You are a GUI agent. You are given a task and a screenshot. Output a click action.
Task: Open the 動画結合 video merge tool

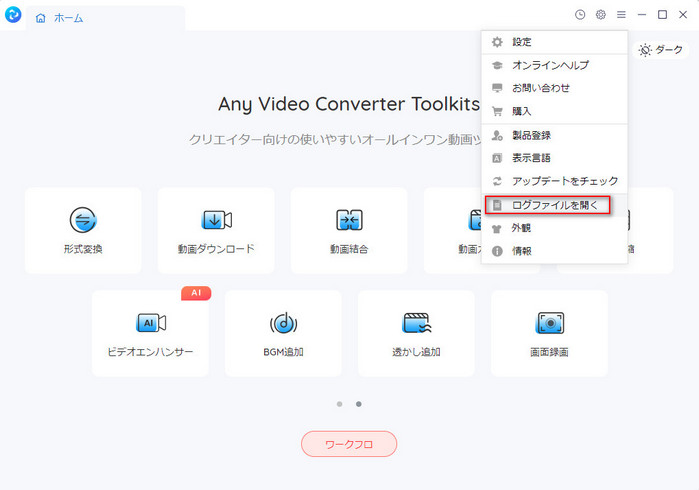[349, 230]
